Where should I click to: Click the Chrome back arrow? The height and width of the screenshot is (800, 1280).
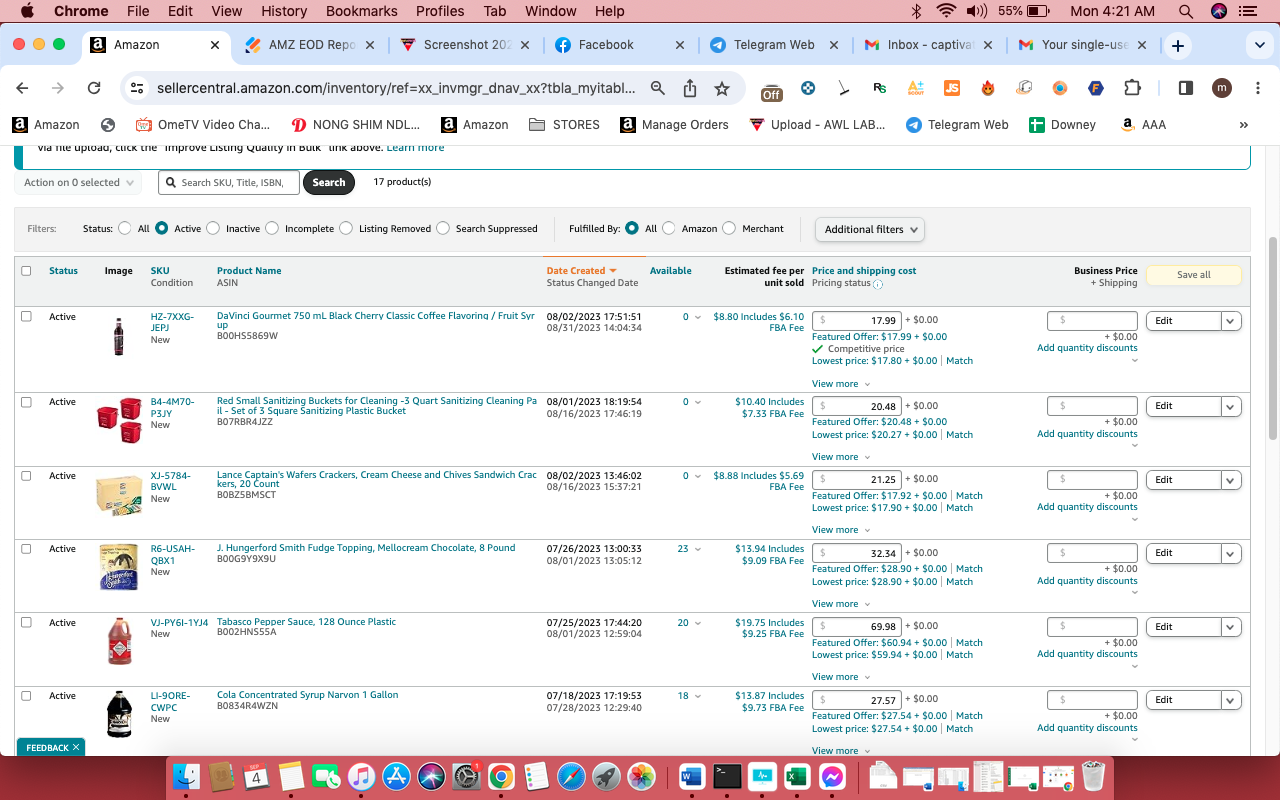[23, 88]
